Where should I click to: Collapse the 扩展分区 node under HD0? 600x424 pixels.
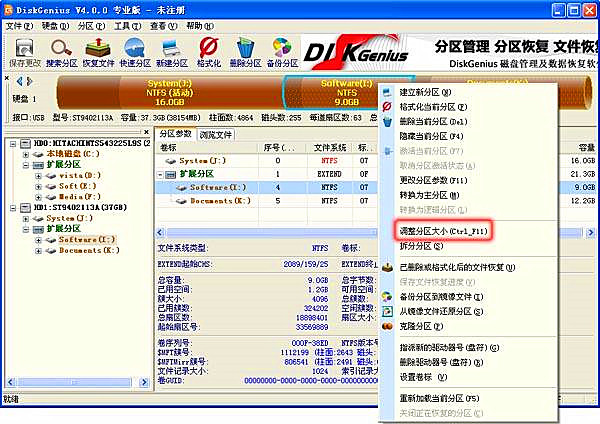pos(26,165)
